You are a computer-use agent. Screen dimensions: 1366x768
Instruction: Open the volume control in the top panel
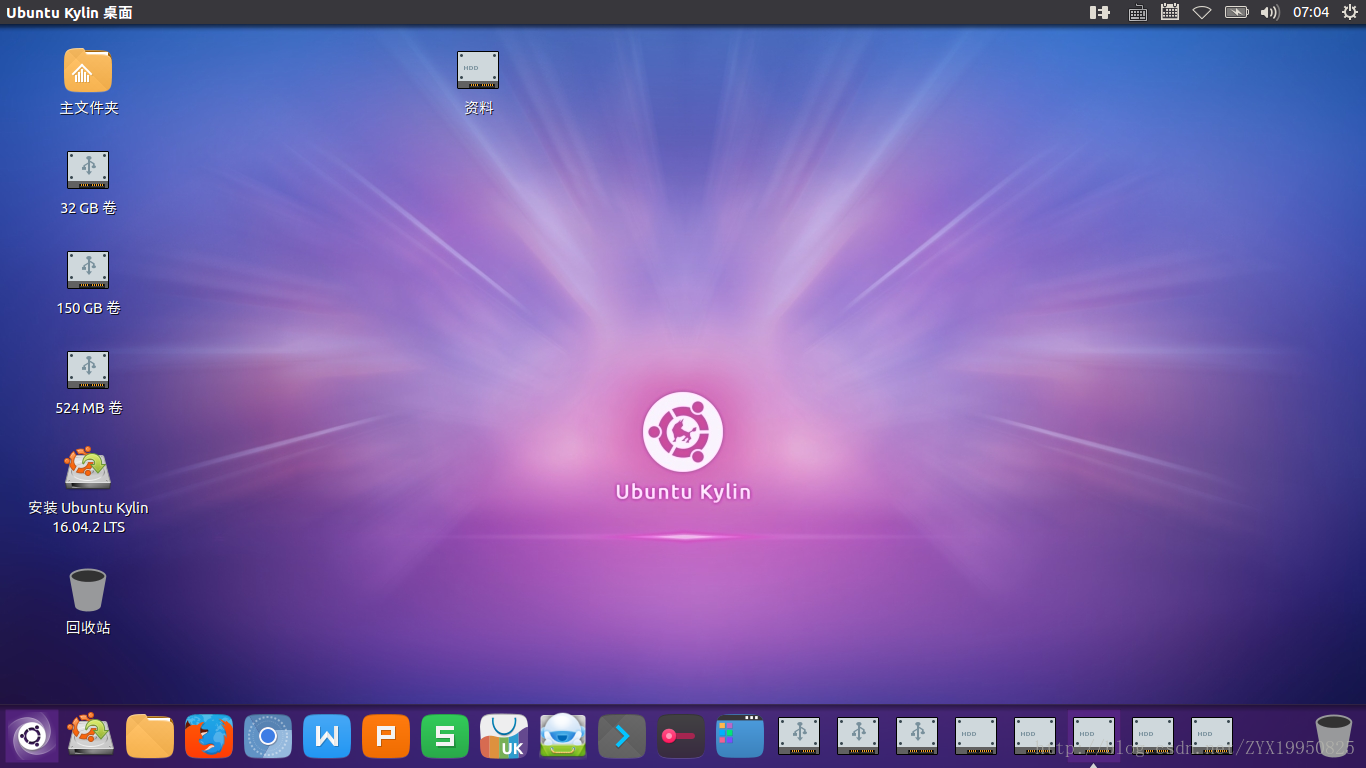(x=1268, y=13)
